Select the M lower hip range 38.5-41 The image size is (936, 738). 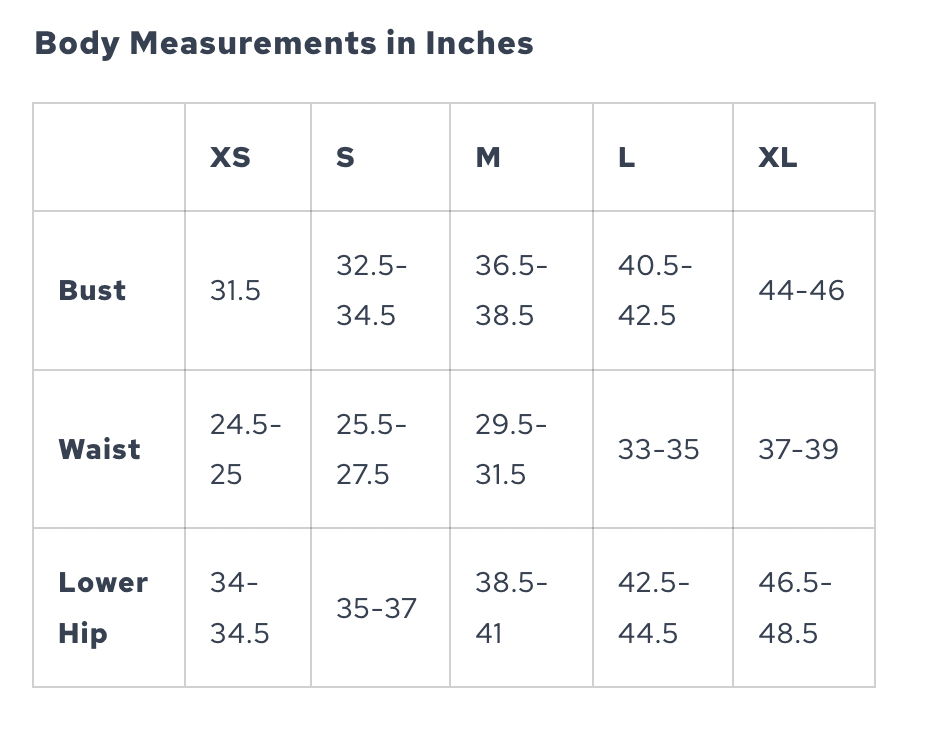(511, 608)
